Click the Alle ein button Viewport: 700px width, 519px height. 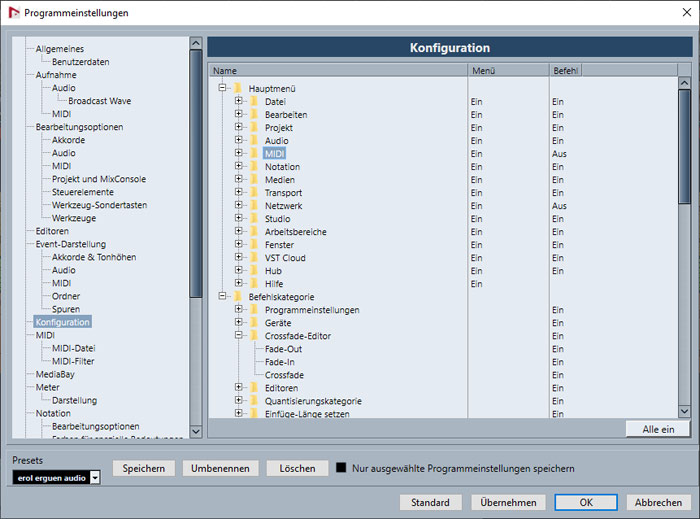tap(658, 429)
